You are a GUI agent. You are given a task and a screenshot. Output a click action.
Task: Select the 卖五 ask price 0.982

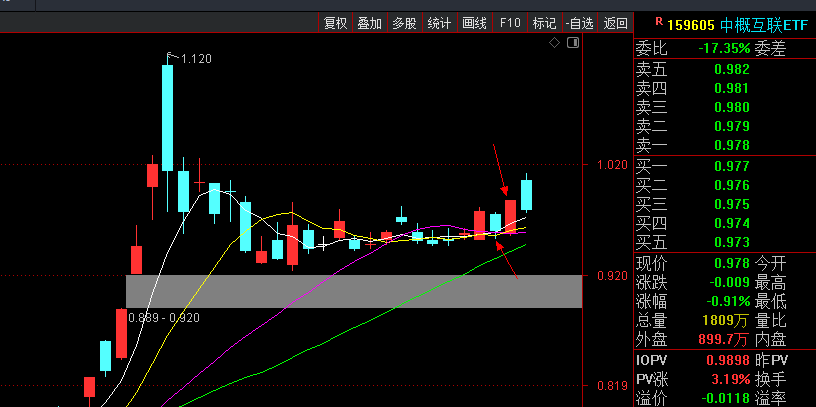732,69
